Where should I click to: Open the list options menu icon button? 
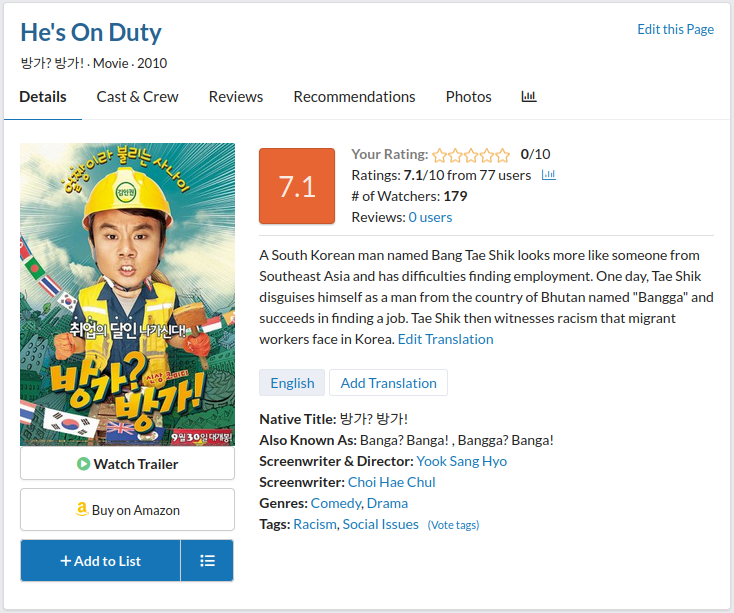[207, 561]
